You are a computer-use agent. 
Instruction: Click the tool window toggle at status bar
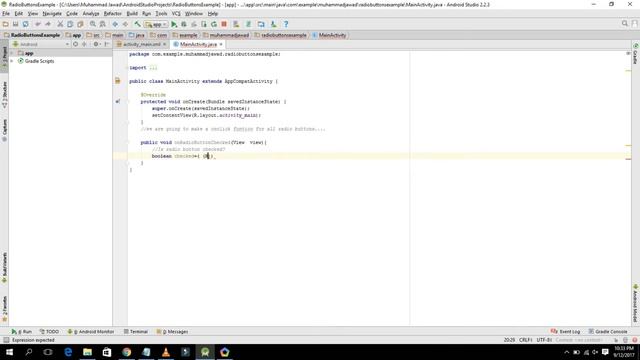click(x=6, y=340)
